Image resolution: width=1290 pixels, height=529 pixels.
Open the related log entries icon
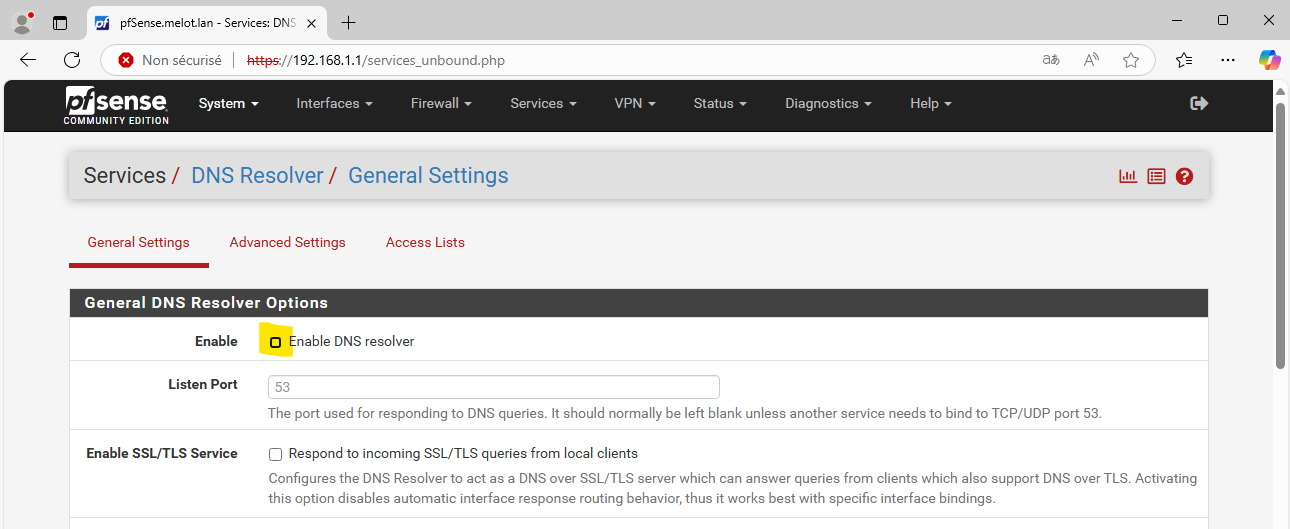click(x=1156, y=176)
